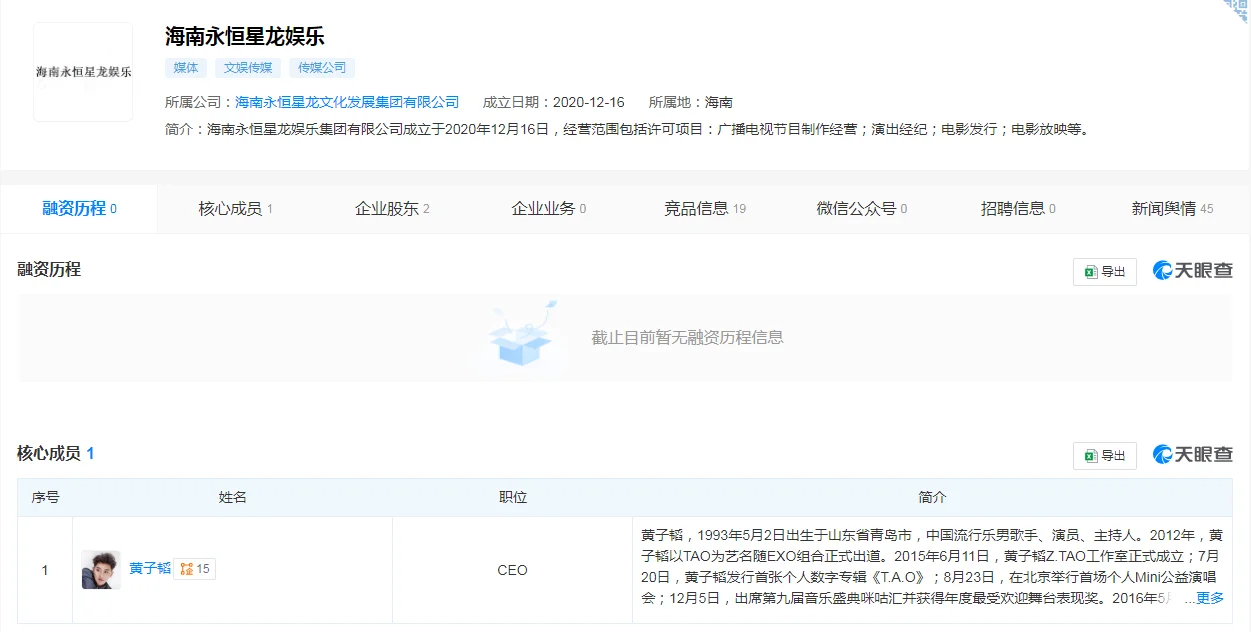The height and width of the screenshot is (632, 1251).
Task: Click the 截止目前暂无融资历程信息 message
Action: point(687,338)
